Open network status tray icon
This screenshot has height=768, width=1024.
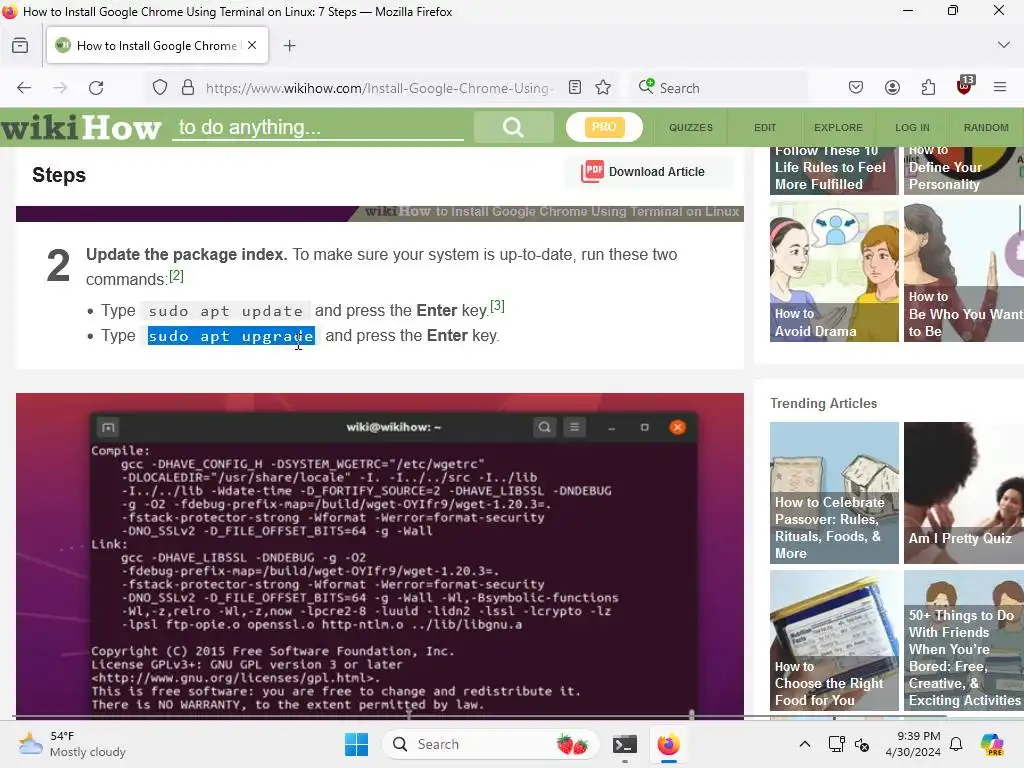click(836, 744)
